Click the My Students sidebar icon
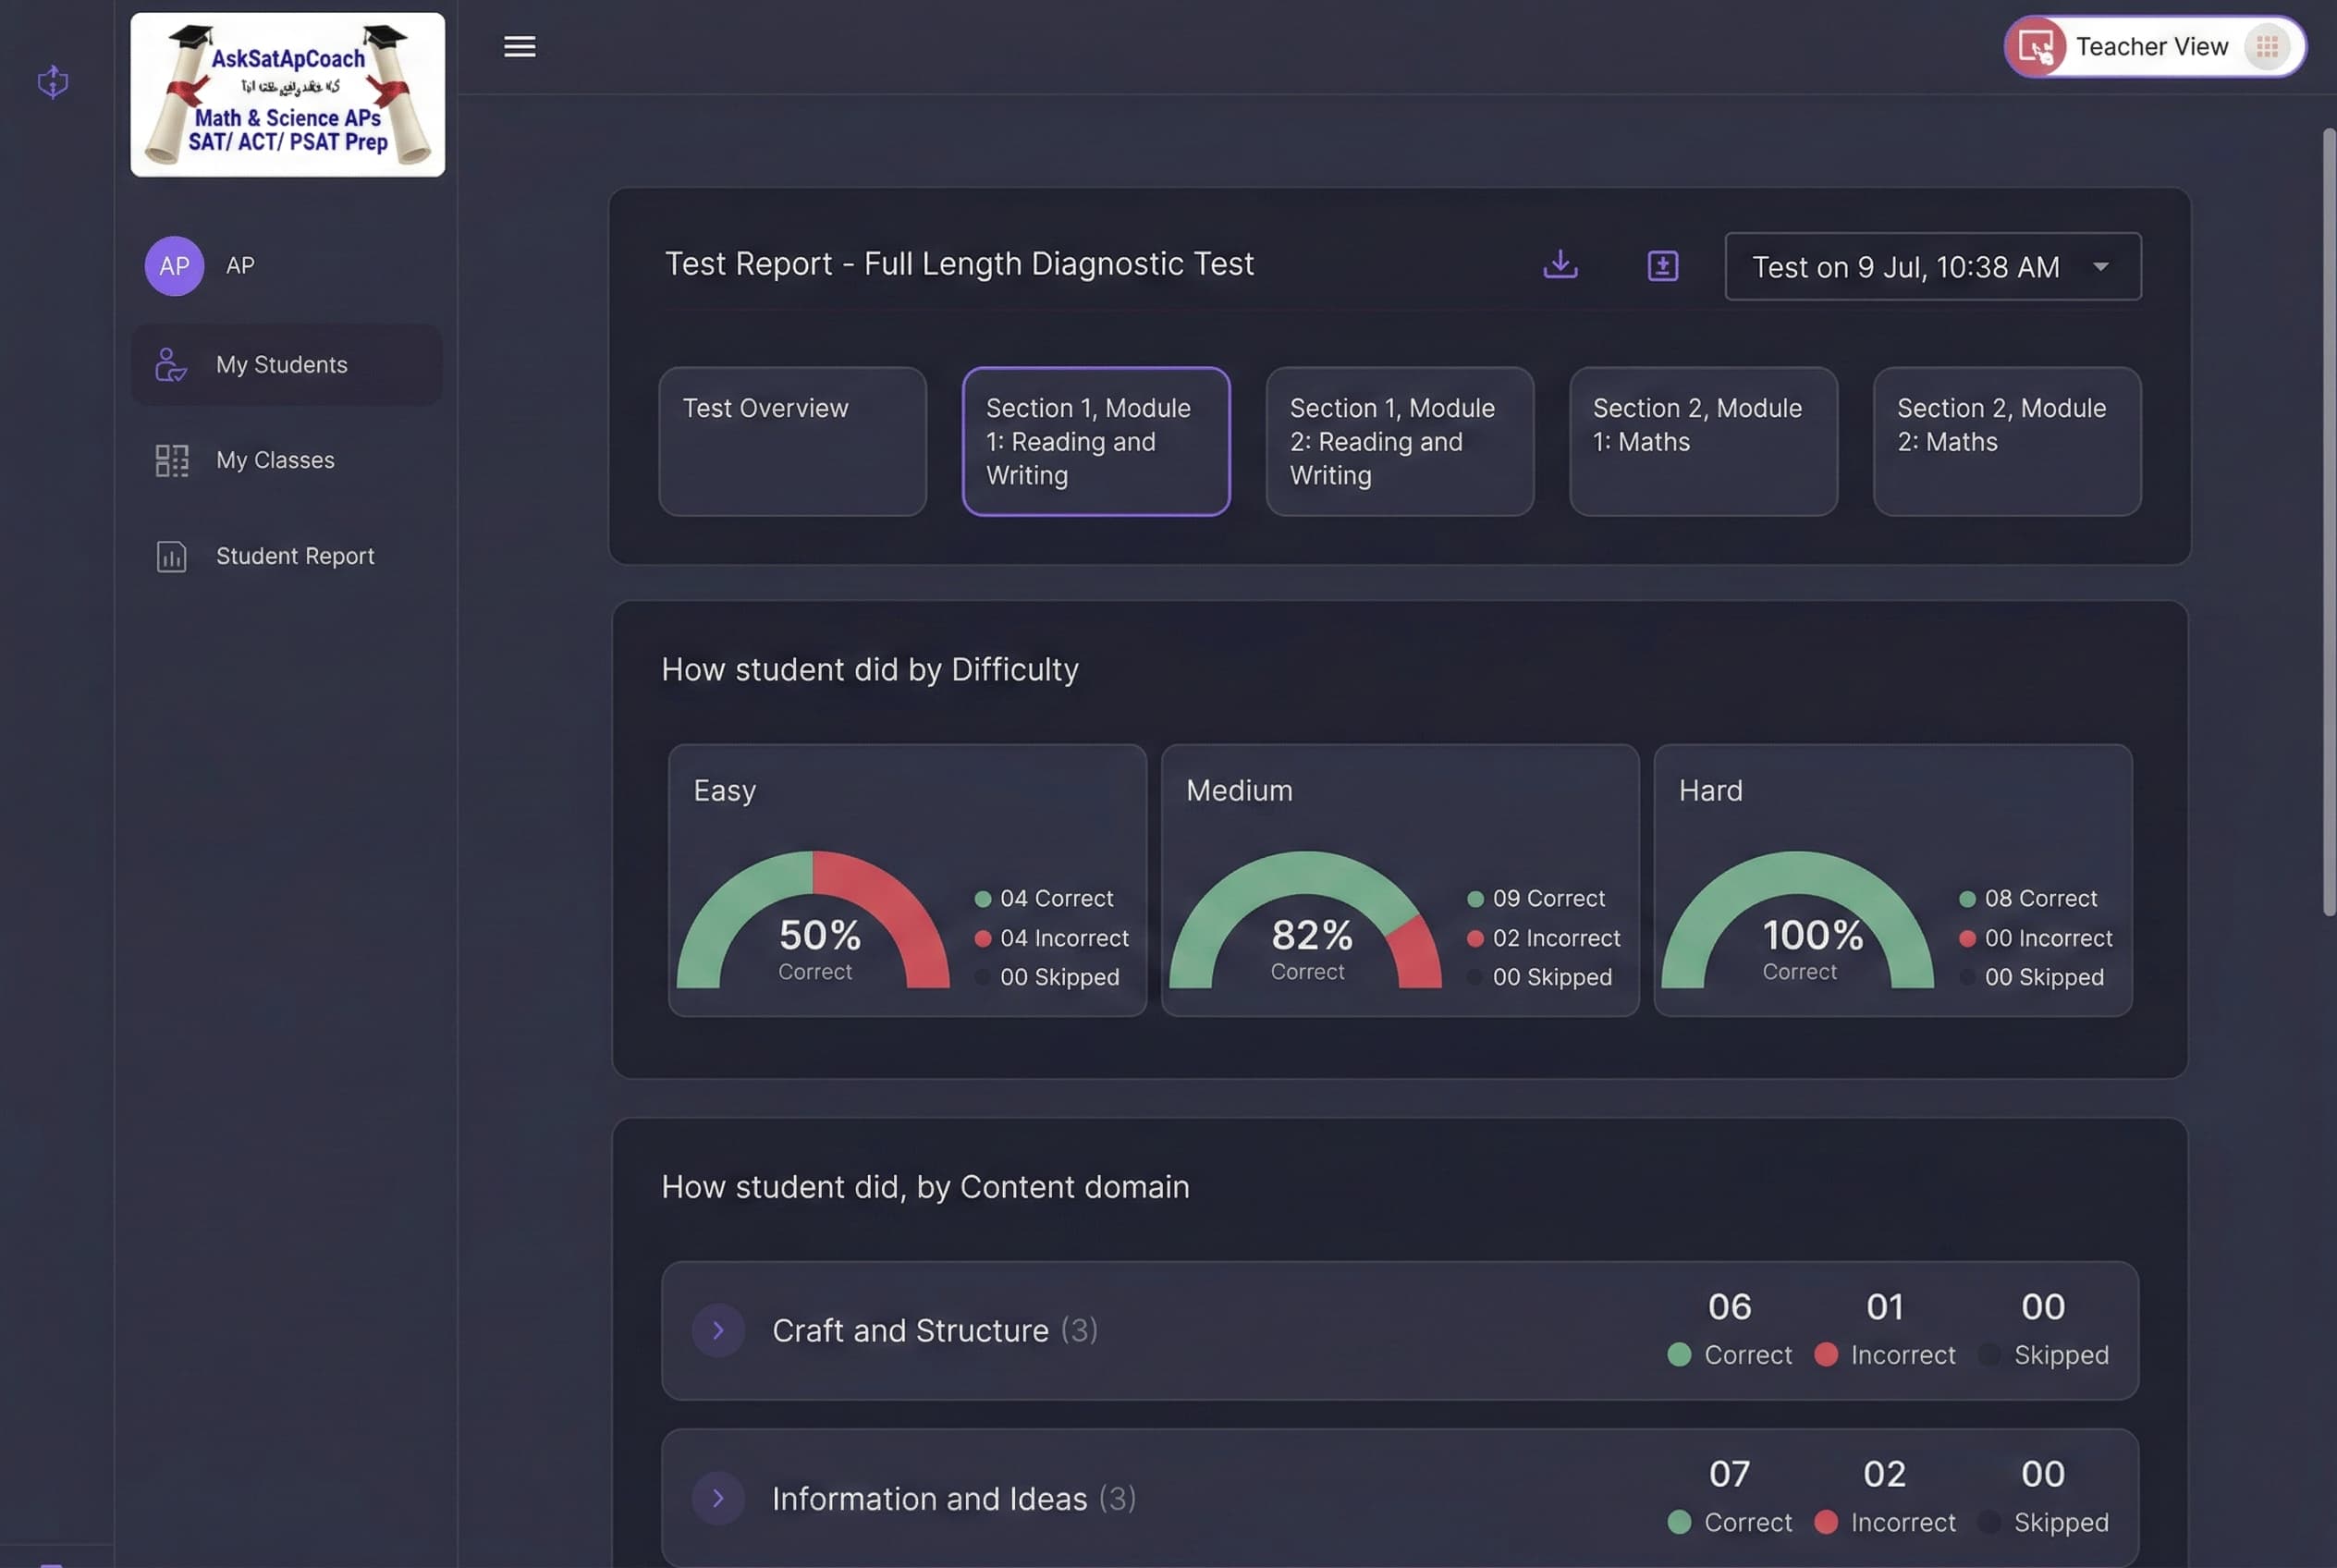2337x1568 pixels. point(171,365)
